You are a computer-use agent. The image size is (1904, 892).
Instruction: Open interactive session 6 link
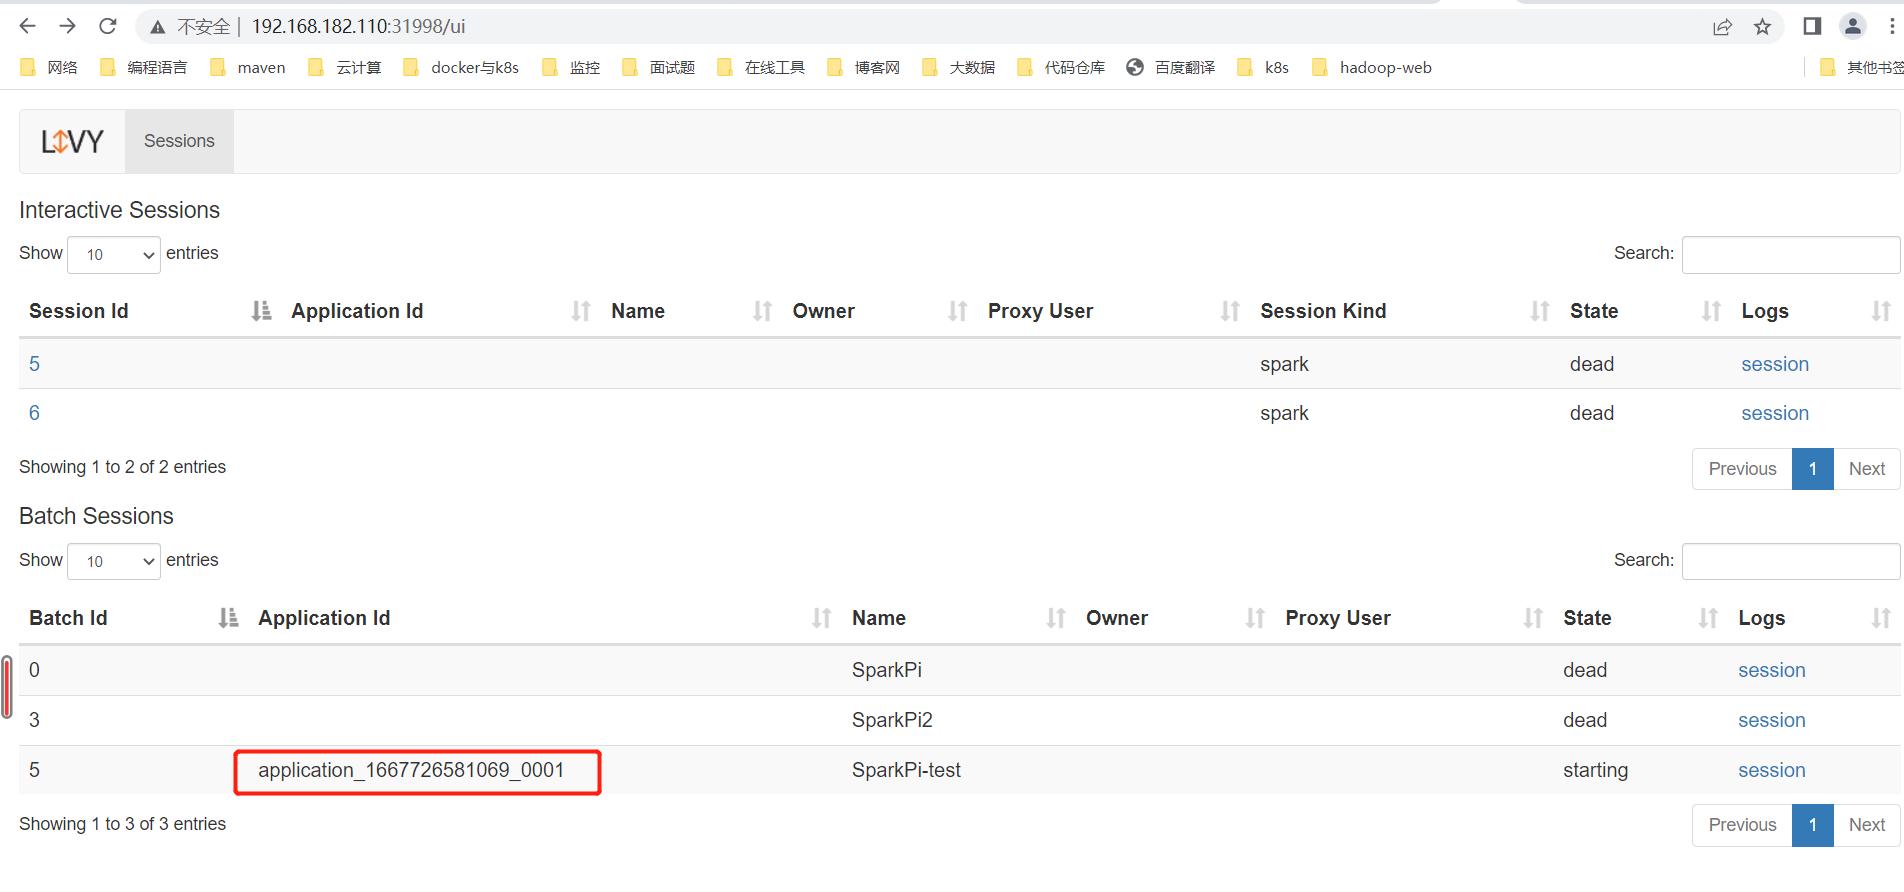[x=34, y=413]
